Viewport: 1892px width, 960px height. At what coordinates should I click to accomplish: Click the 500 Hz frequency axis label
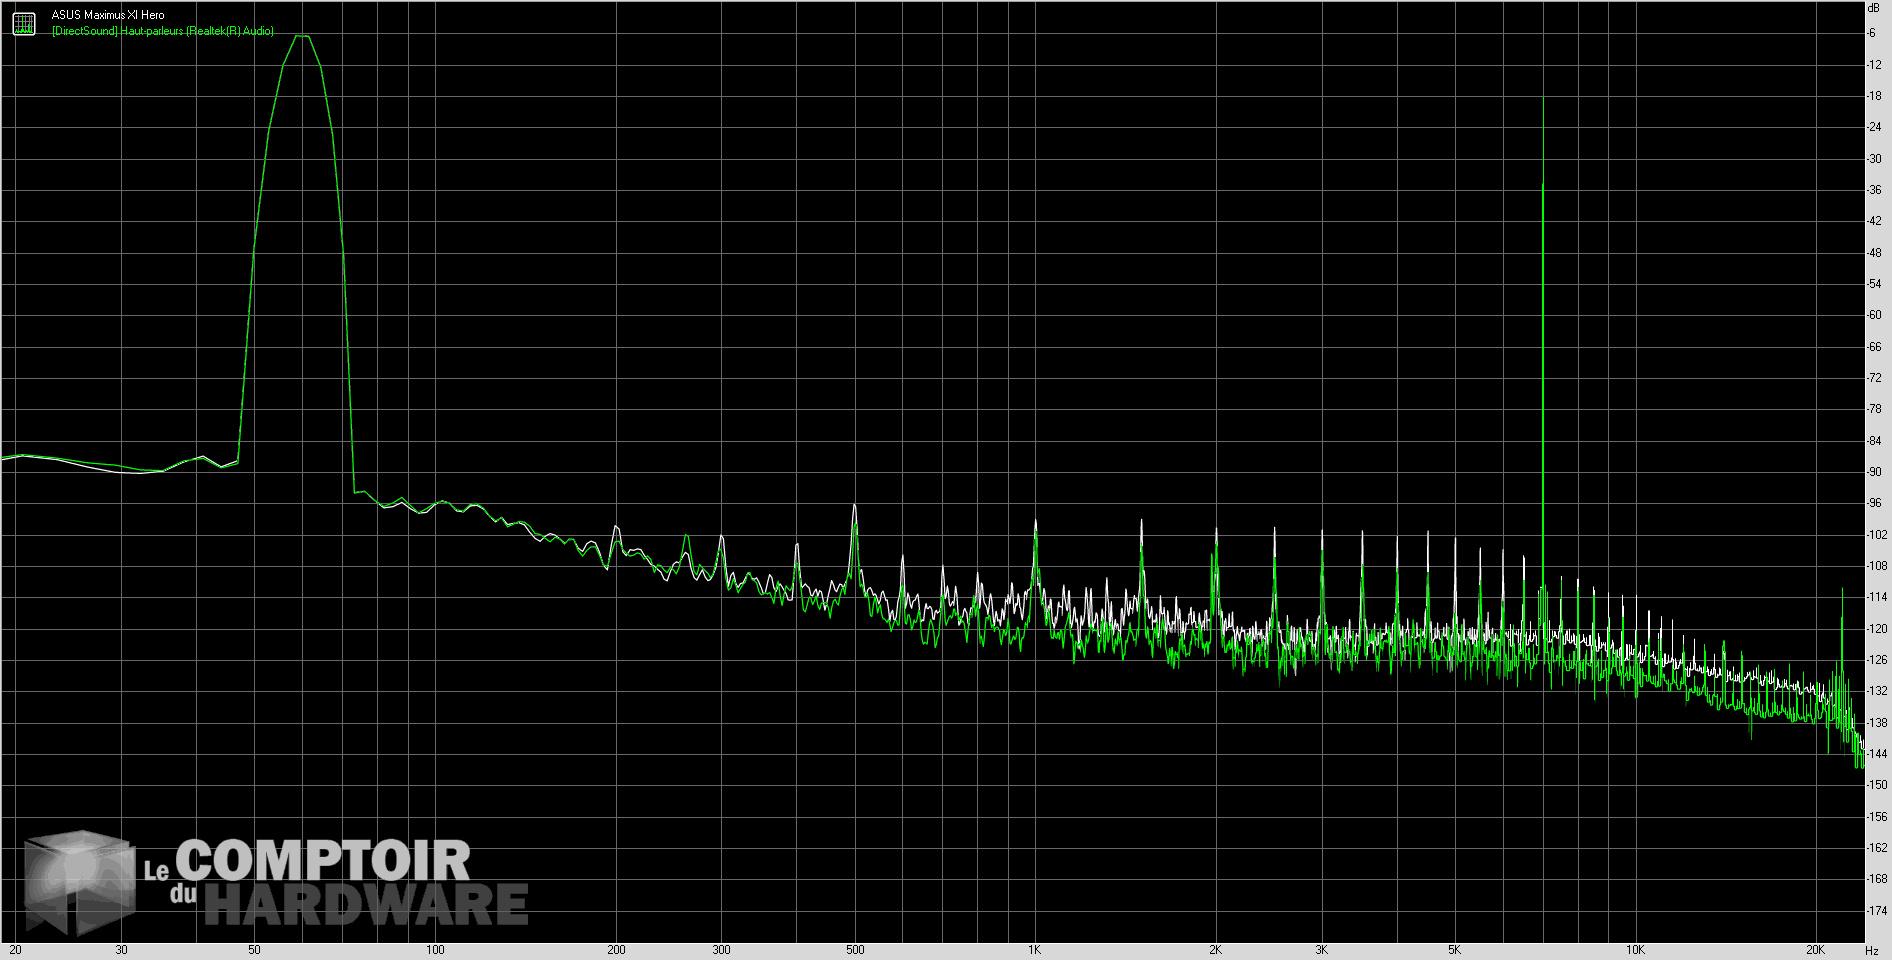(x=854, y=949)
